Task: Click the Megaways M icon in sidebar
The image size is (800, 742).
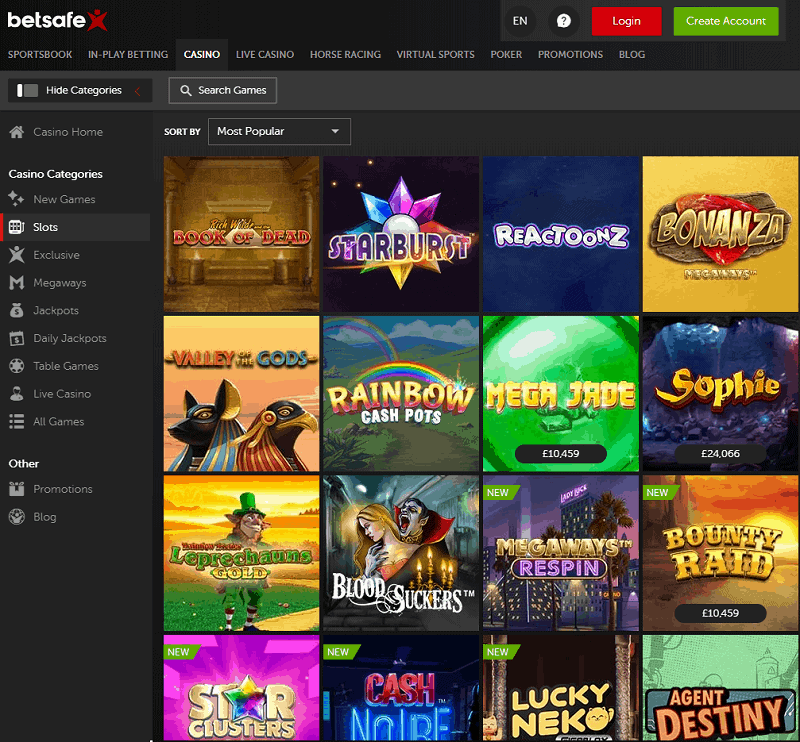Action: [16, 283]
